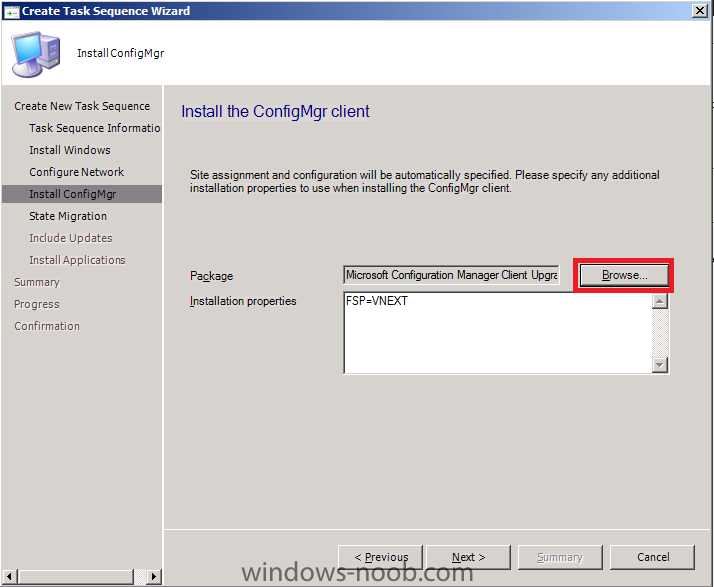Click the right arrow of sidebar horizontal scrollbar
This screenshot has width=714, height=587.
pyautogui.click(x=154, y=577)
